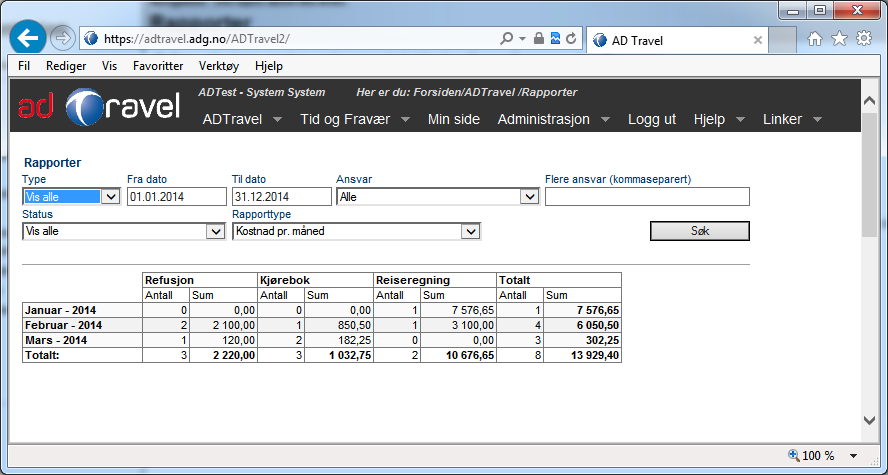Open the Fil menu
The width and height of the screenshot is (888, 475).
[x=24, y=66]
